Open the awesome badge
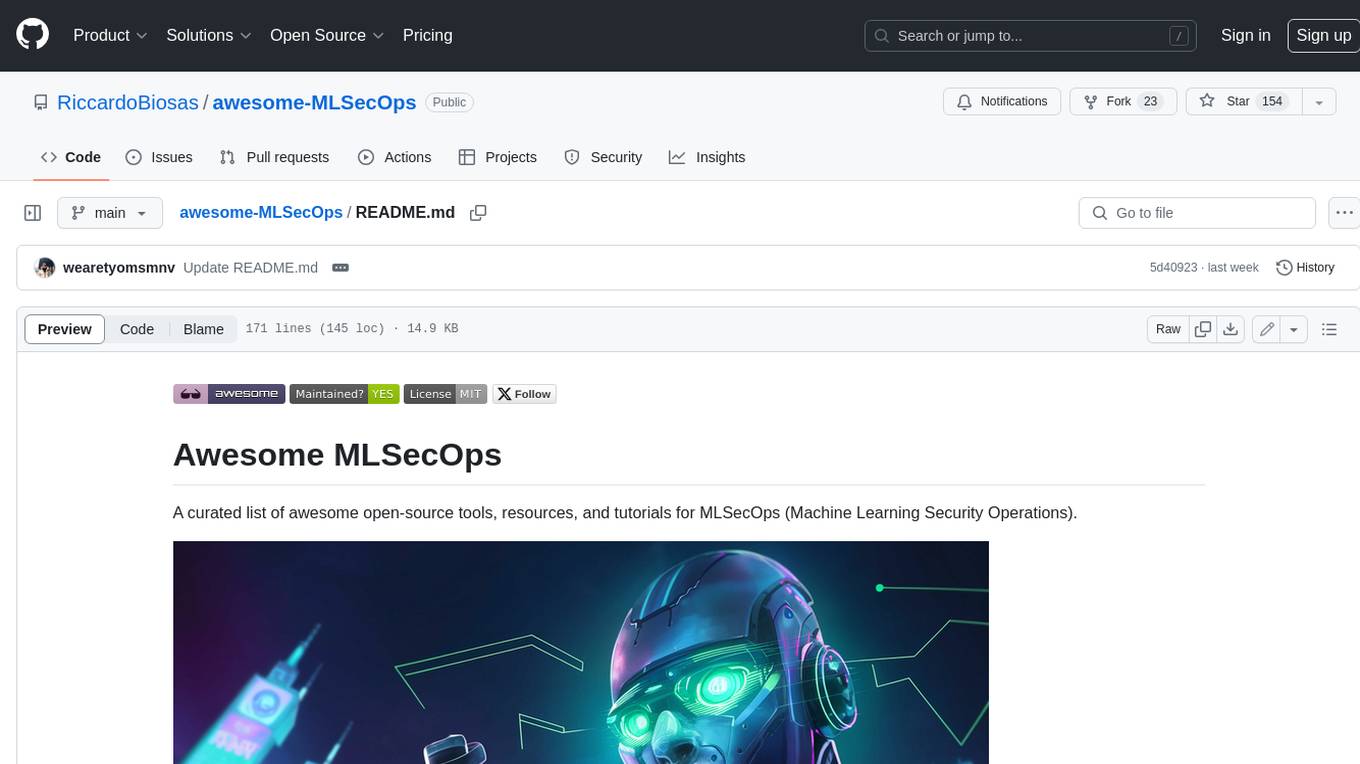Image resolution: width=1360 pixels, height=764 pixels. click(229, 394)
